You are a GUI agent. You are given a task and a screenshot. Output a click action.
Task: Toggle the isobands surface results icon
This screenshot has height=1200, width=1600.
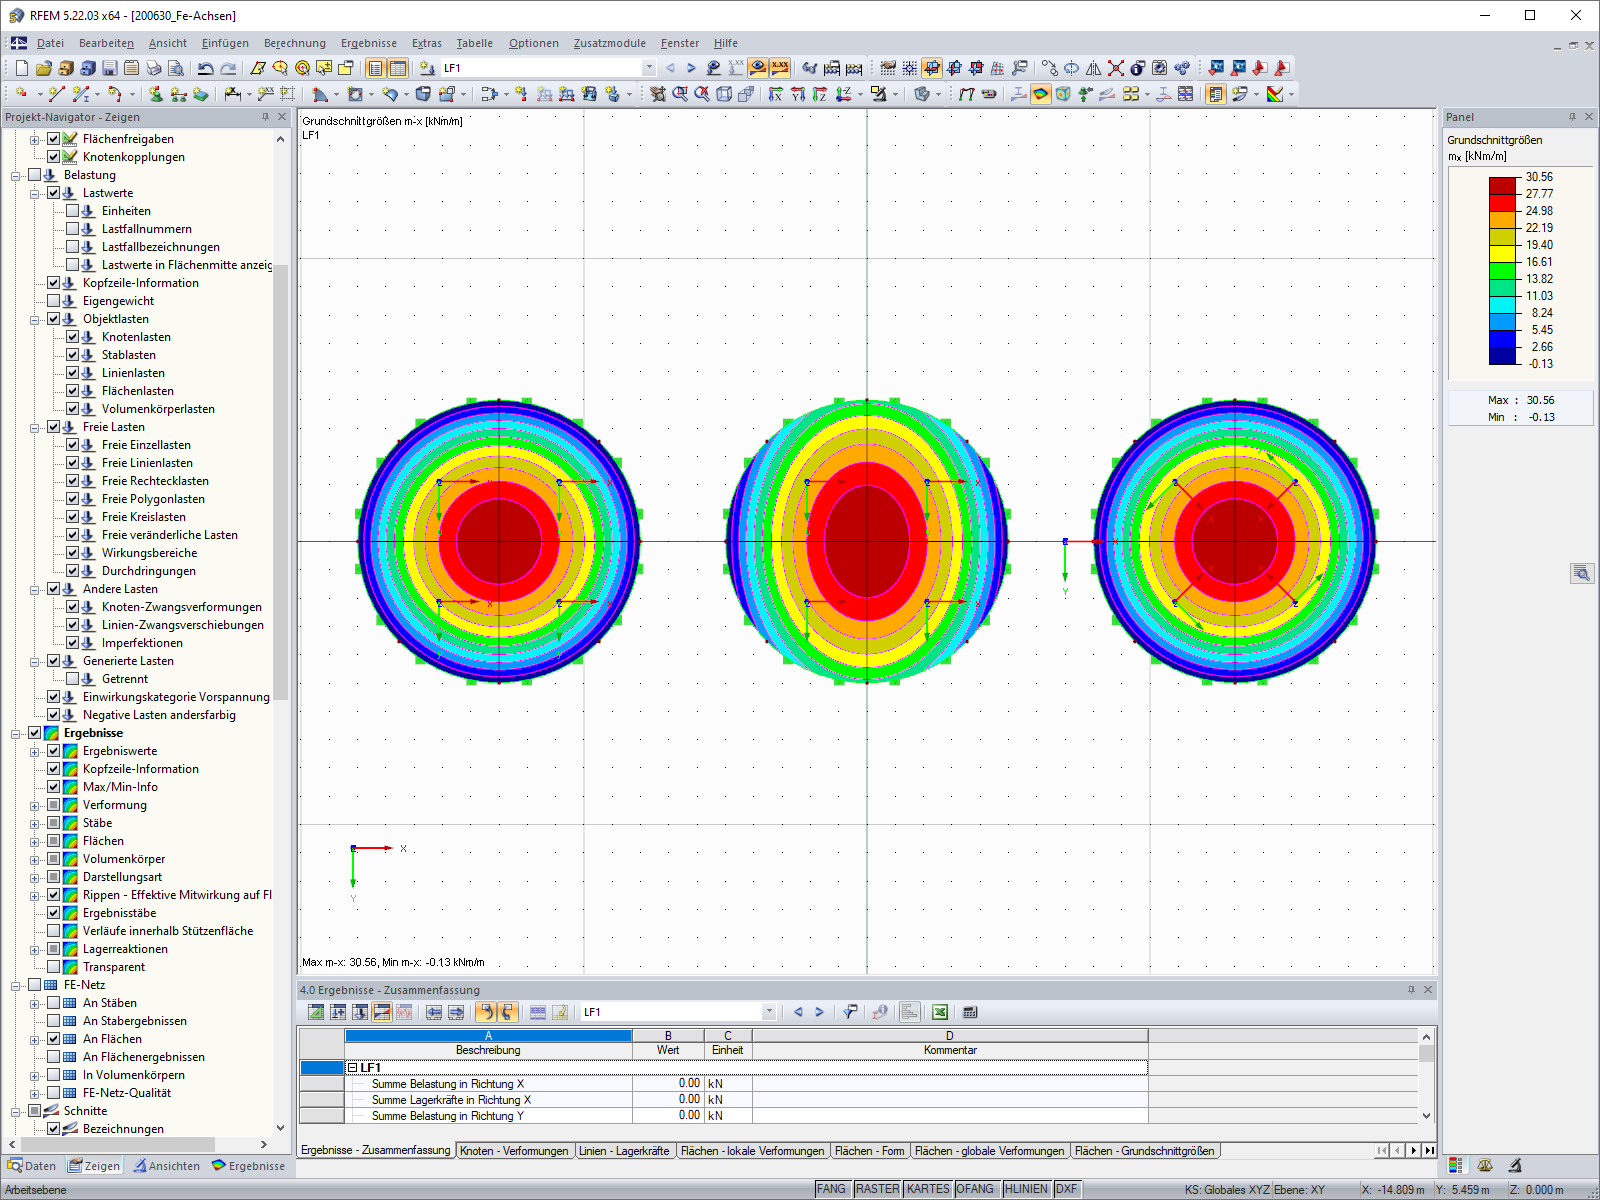pyautogui.click(x=1041, y=94)
